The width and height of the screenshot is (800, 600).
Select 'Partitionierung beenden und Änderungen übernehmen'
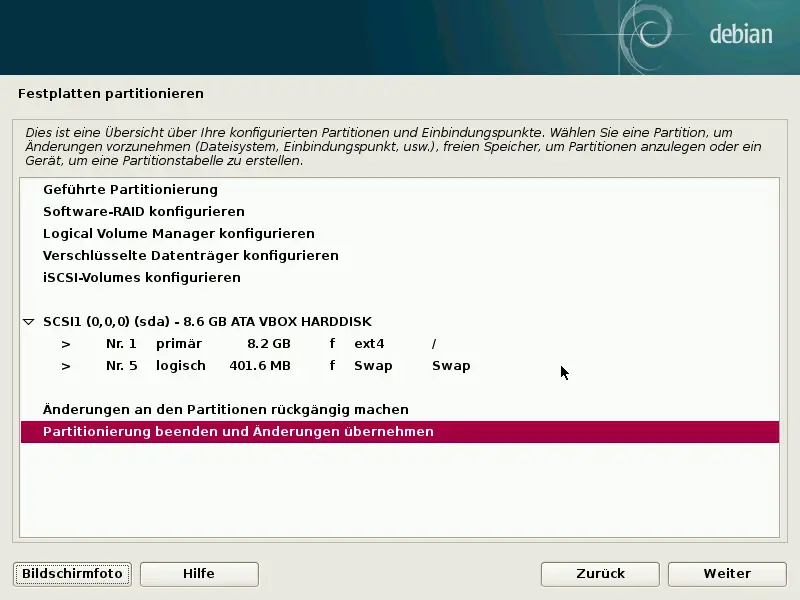point(242,431)
